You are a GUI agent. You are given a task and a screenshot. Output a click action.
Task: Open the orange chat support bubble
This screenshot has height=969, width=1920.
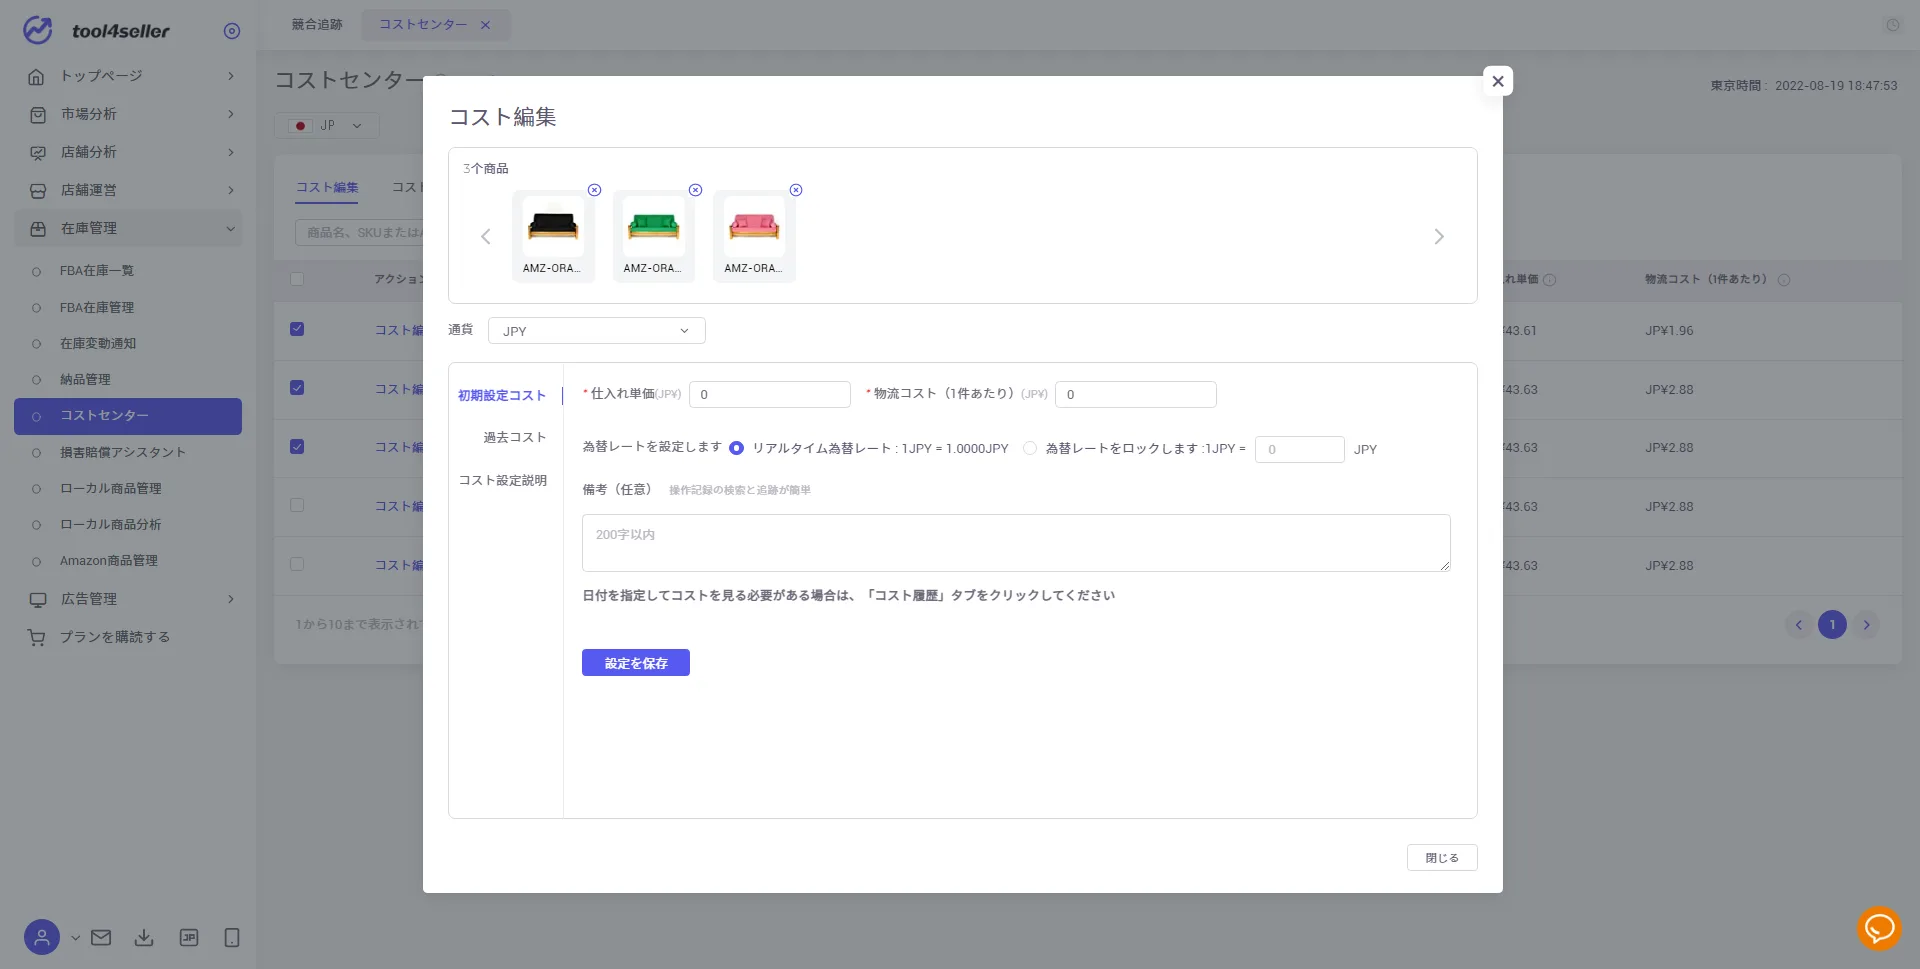[x=1879, y=928]
